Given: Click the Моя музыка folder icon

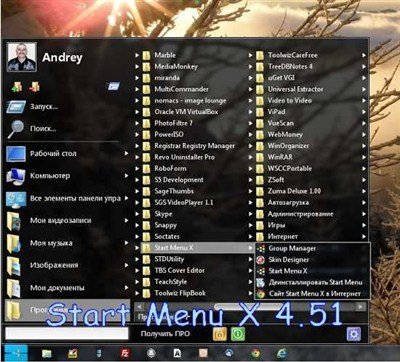Looking at the screenshot, I should pyautogui.click(x=14, y=243).
